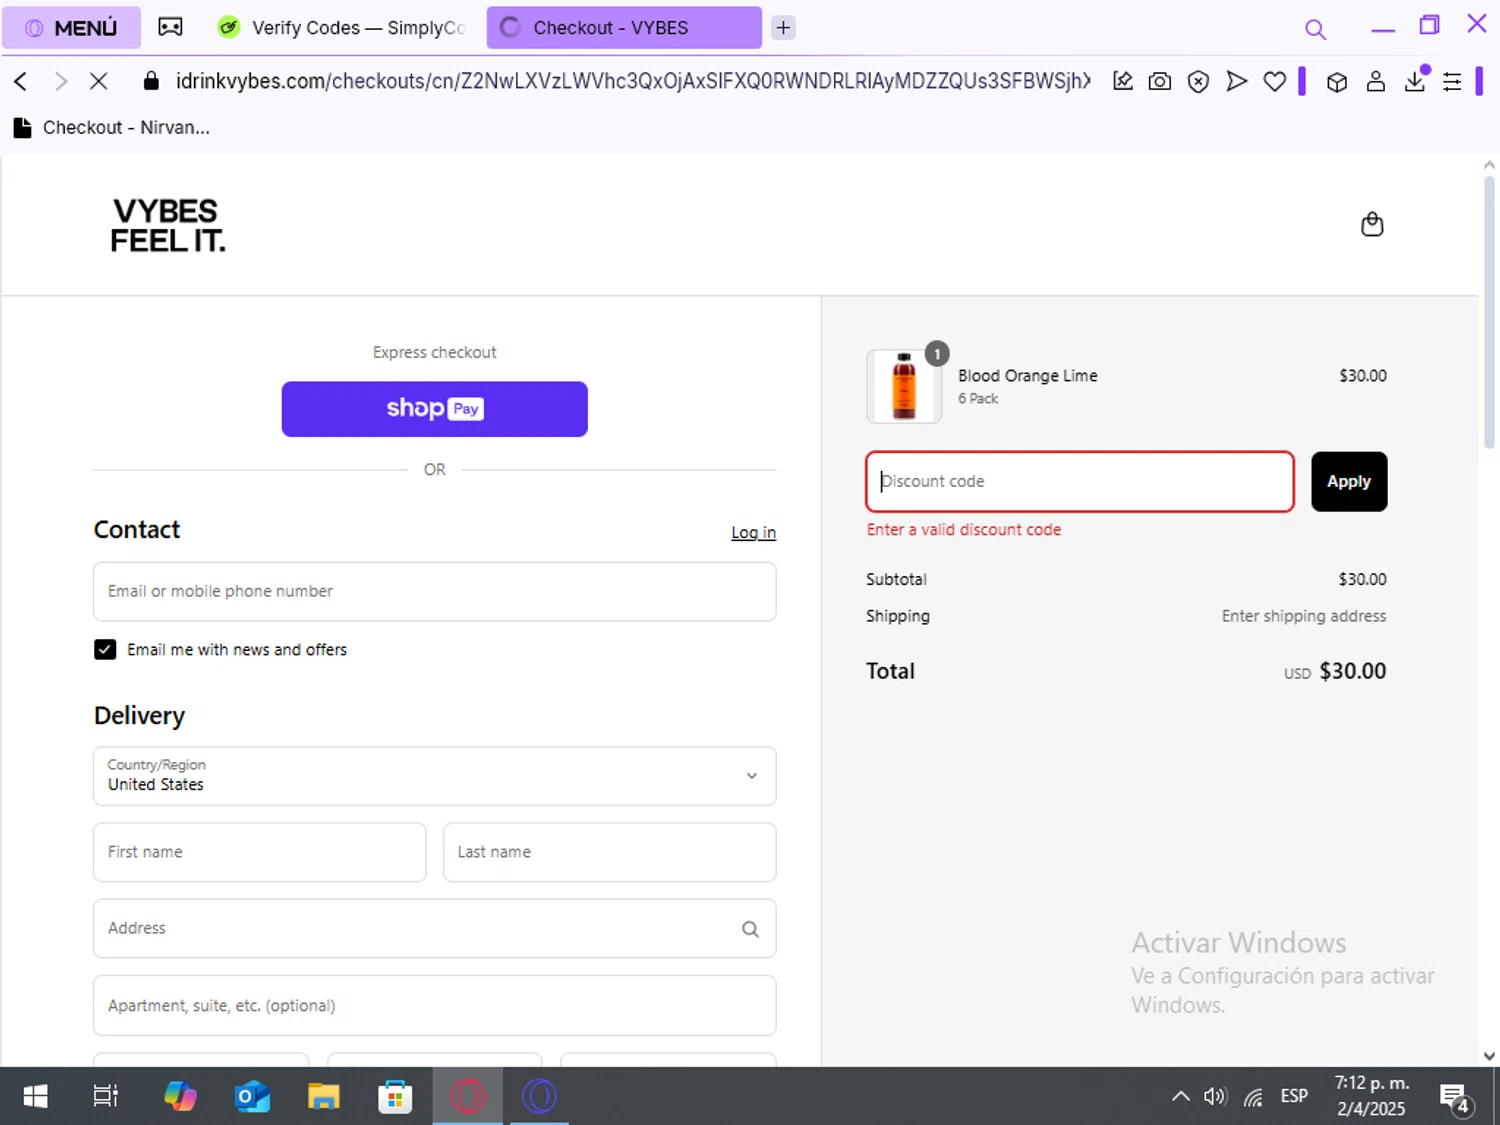Open the profile account icon

(1376, 81)
